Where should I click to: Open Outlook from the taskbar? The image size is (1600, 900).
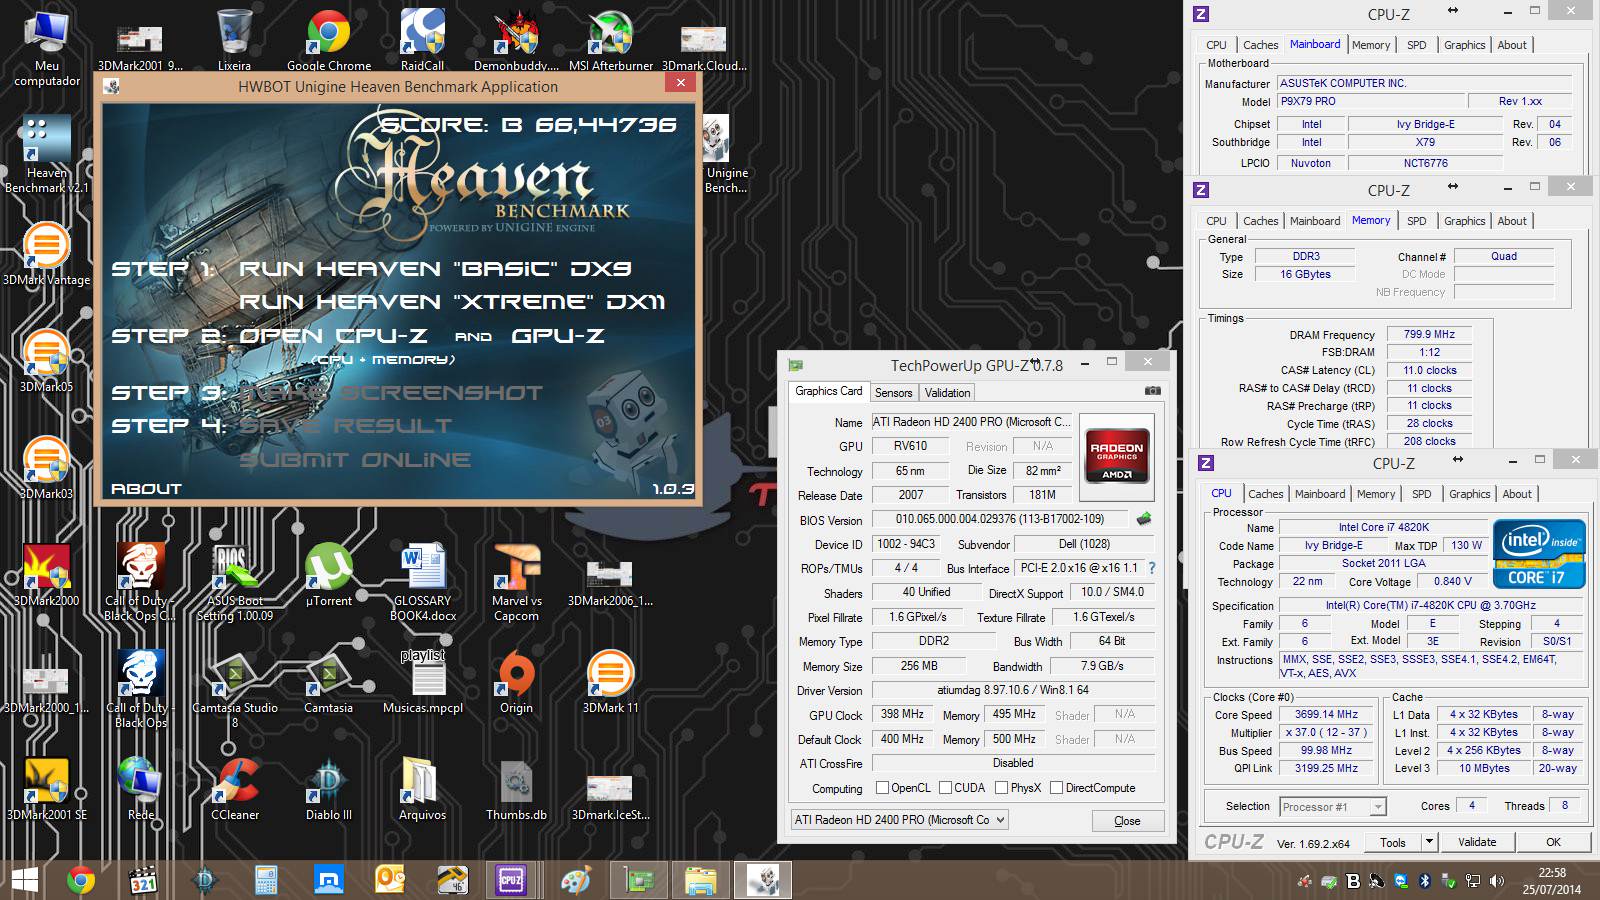[x=389, y=880]
